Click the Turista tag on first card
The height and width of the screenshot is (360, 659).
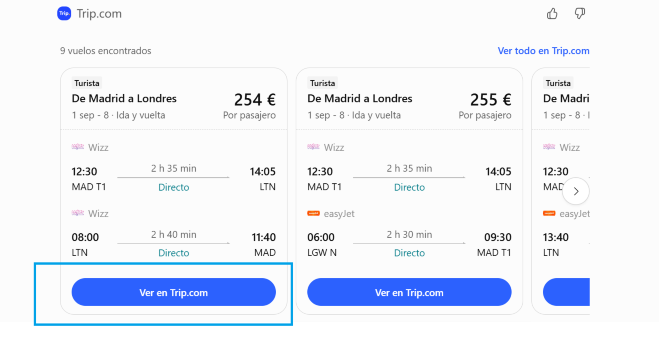tap(87, 83)
